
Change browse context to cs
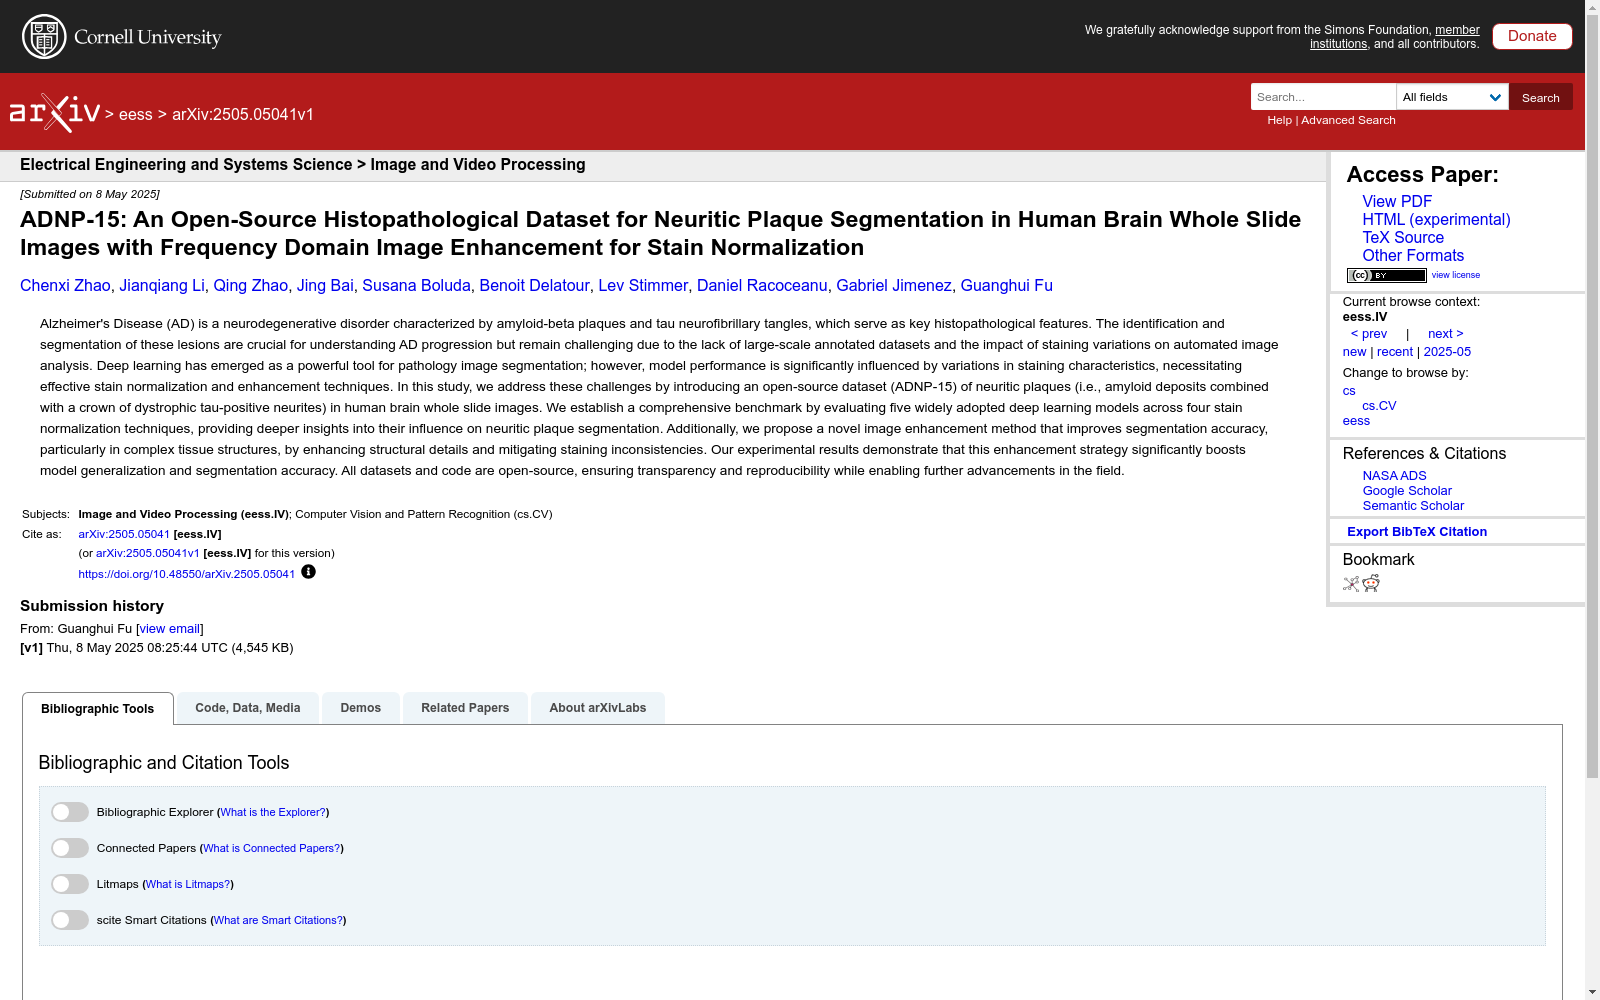point(1349,391)
